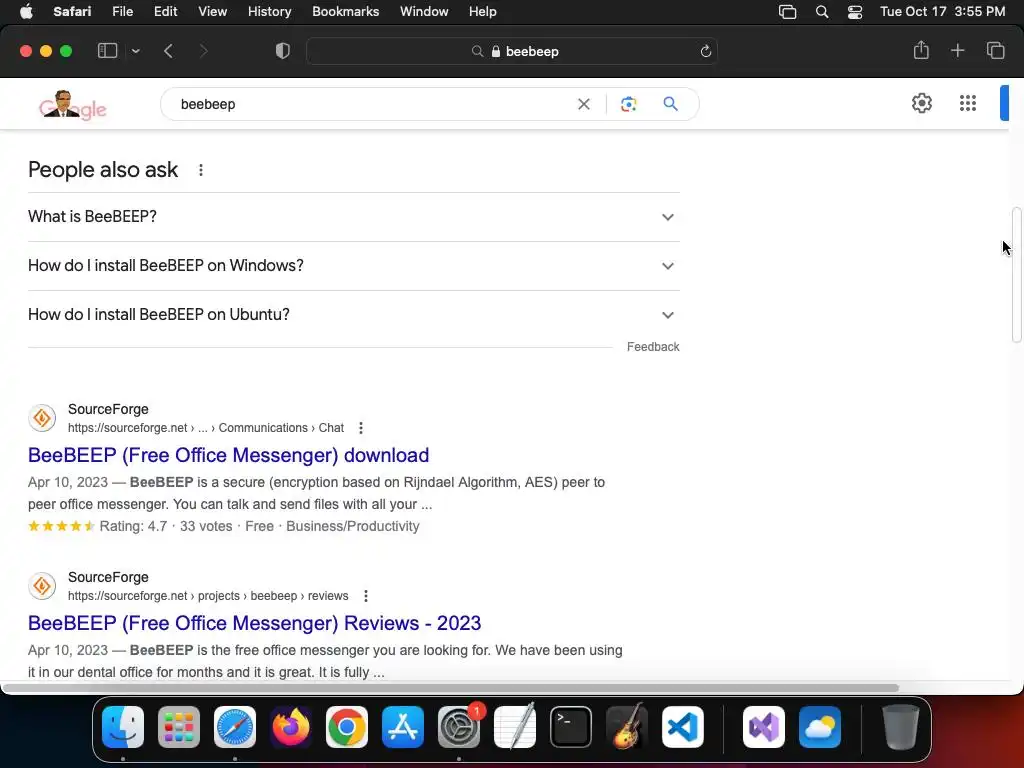Open the View menu
Image resolution: width=1024 pixels, height=768 pixels.
[212, 12]
